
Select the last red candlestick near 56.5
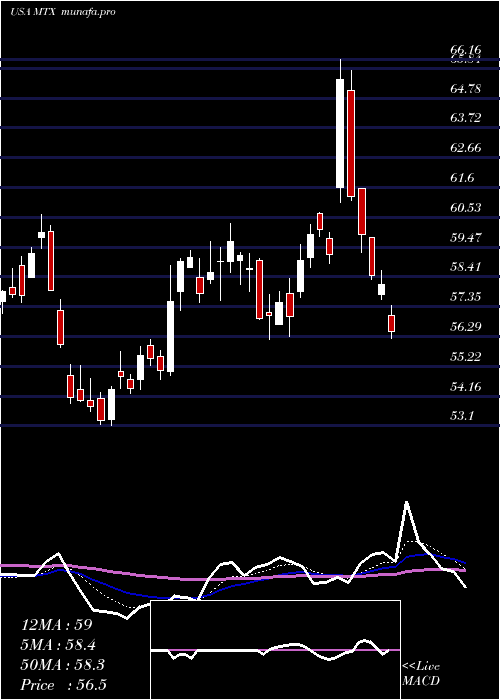(x=392, y=323)
